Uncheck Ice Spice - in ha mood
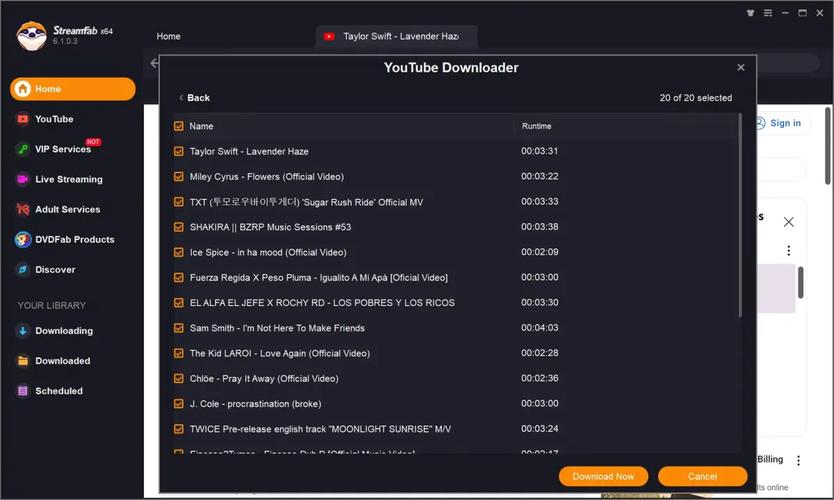 (x=179, y=252)
